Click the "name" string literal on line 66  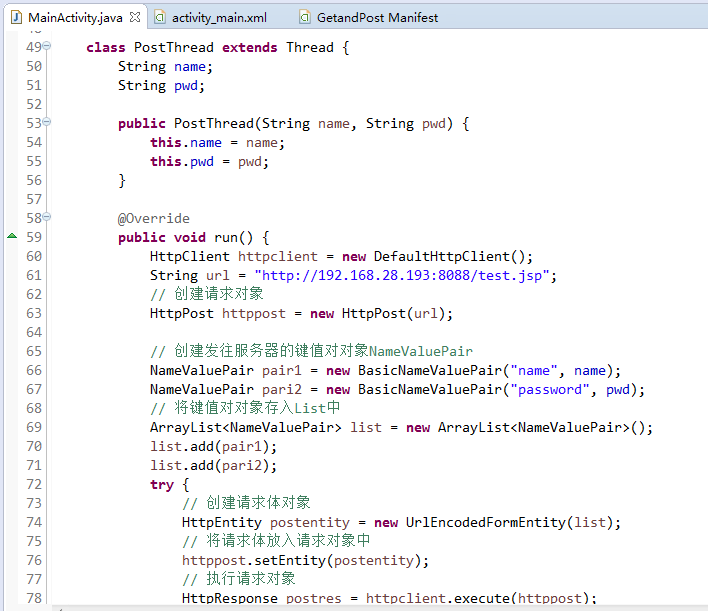534,370
